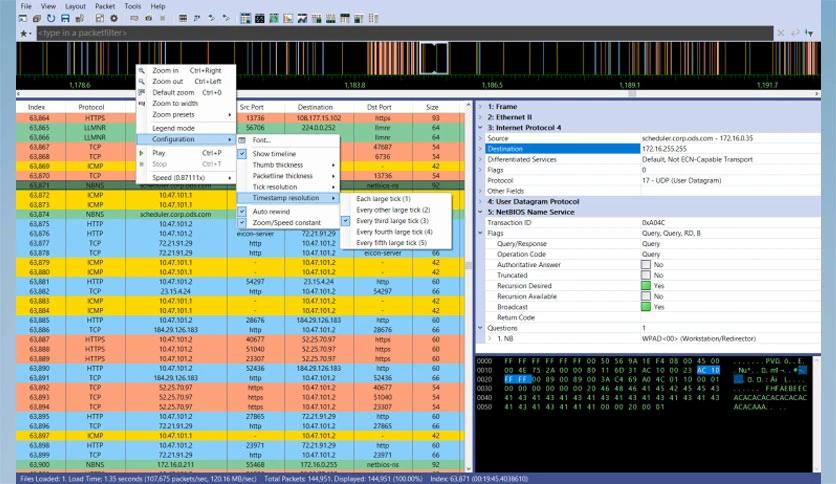Click the dark rows list icon in toolbar
This screenshot has width=836, height=484.
(x=182, y=19)
